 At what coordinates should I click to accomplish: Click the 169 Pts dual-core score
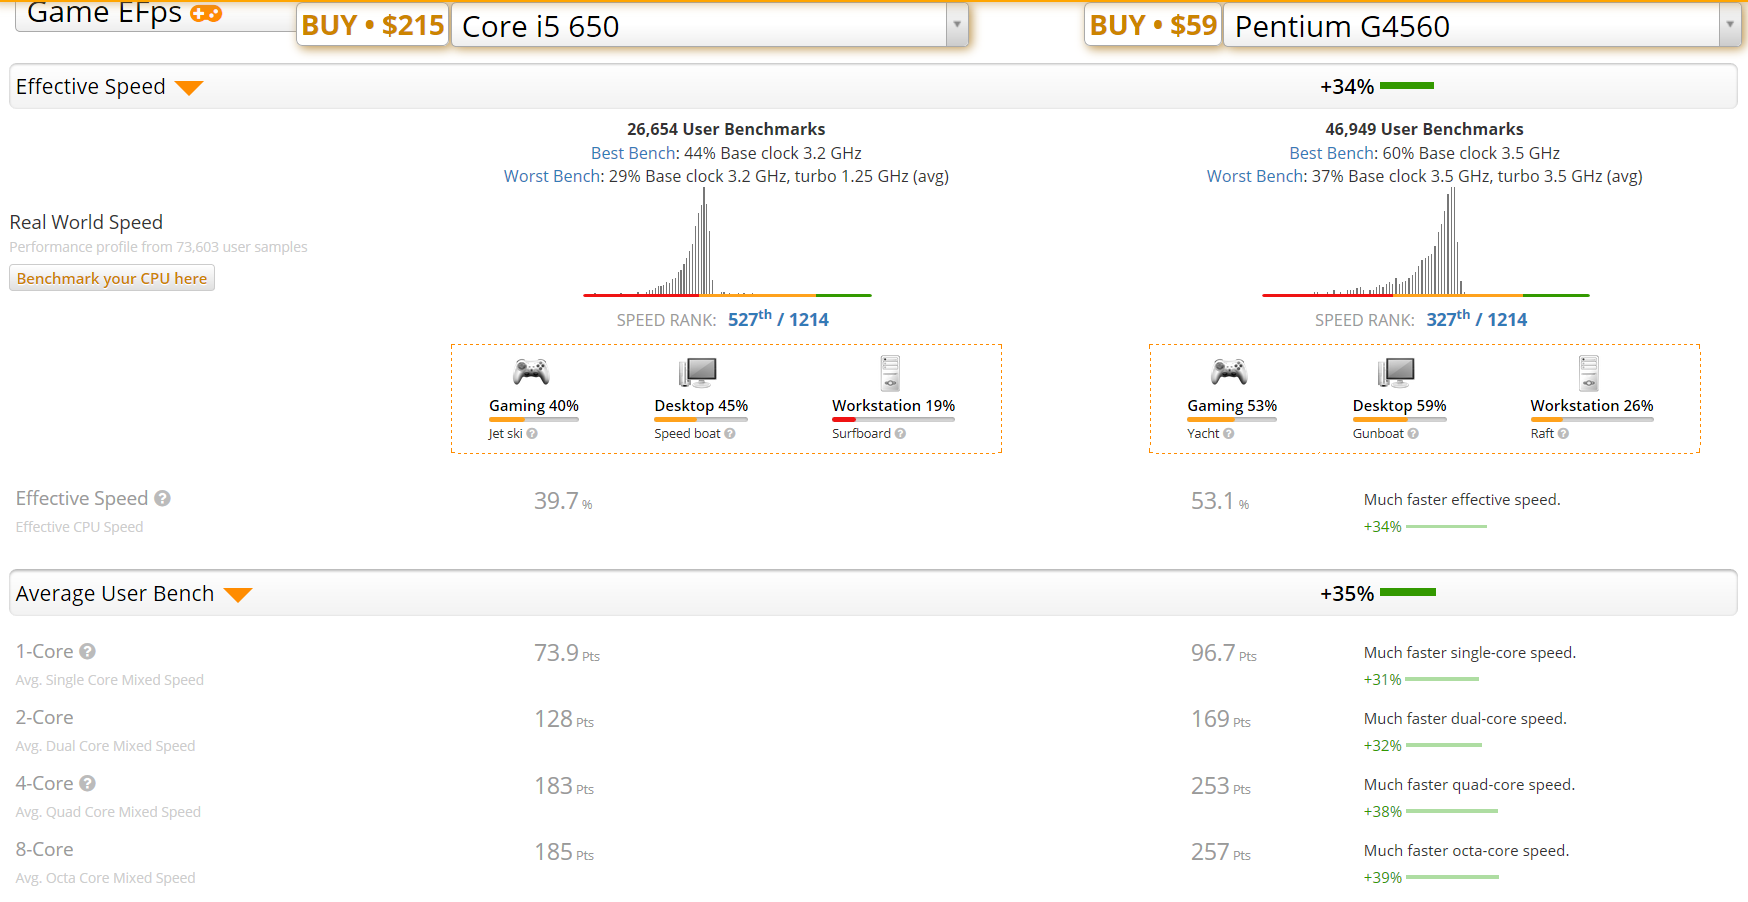[1221, 719]
